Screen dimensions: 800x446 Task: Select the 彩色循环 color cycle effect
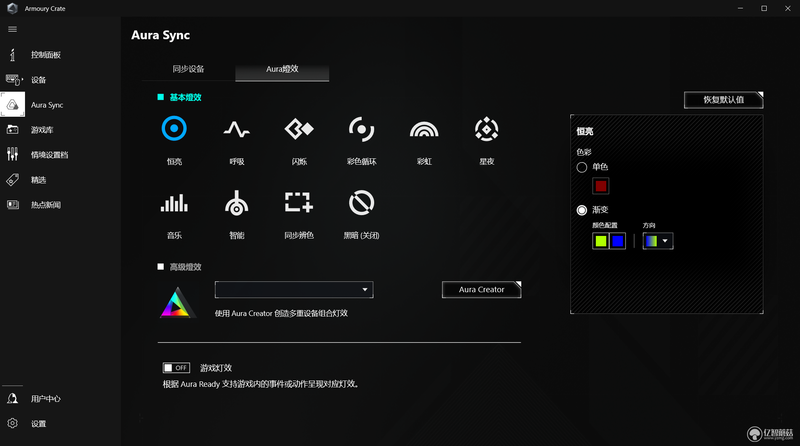pos(362,129)
